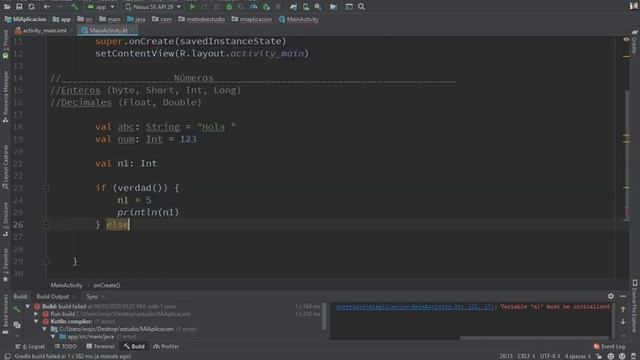Collapse the 'Build: build failed' tree node
Image resolution: width=640 pixels, height=360 pixels.
pos(27,306)
